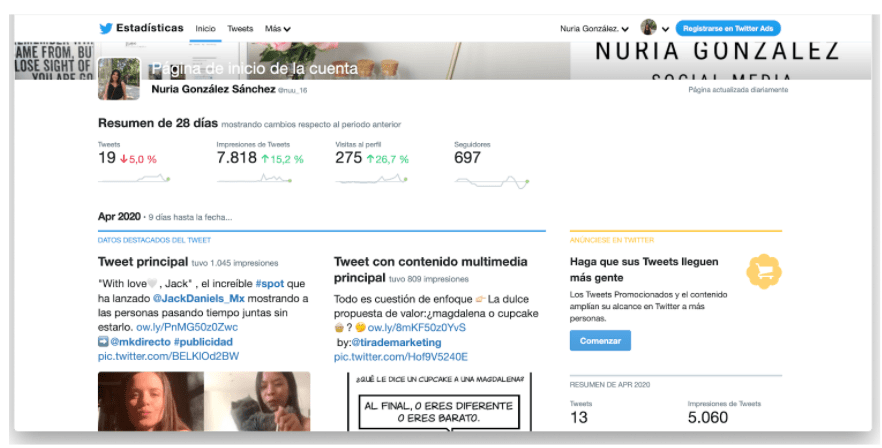882x448 pixels.
Task: Open the Inicio tab
Action: point(205,29)
